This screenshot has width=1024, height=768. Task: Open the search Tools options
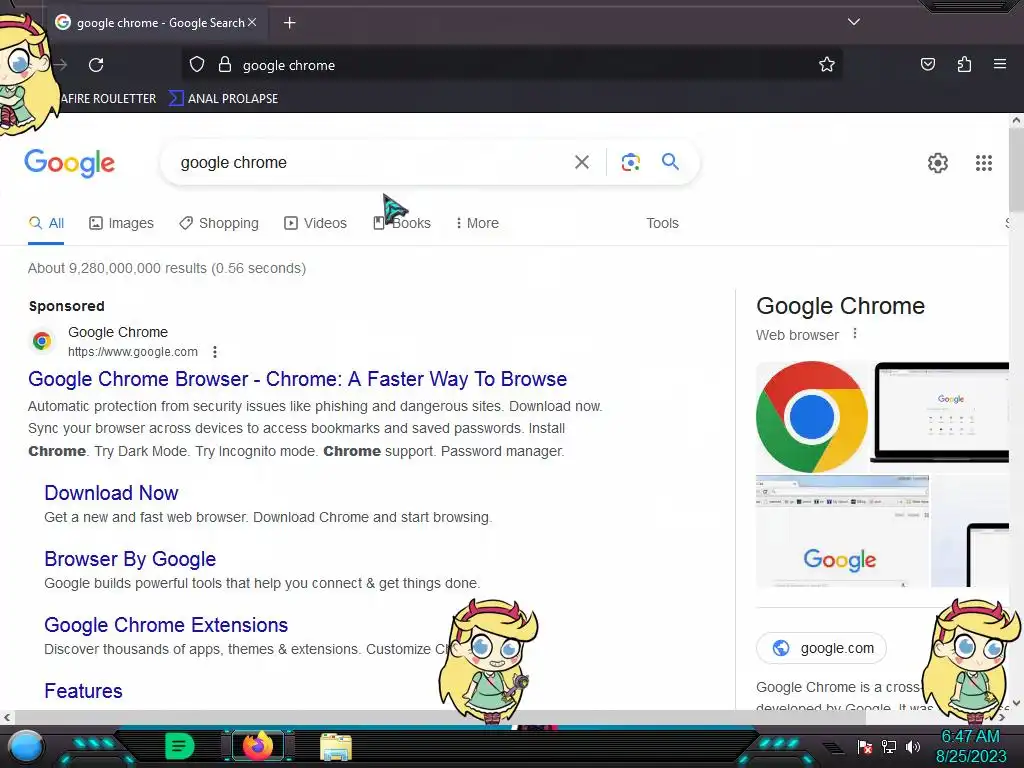[x=662, y=223]
